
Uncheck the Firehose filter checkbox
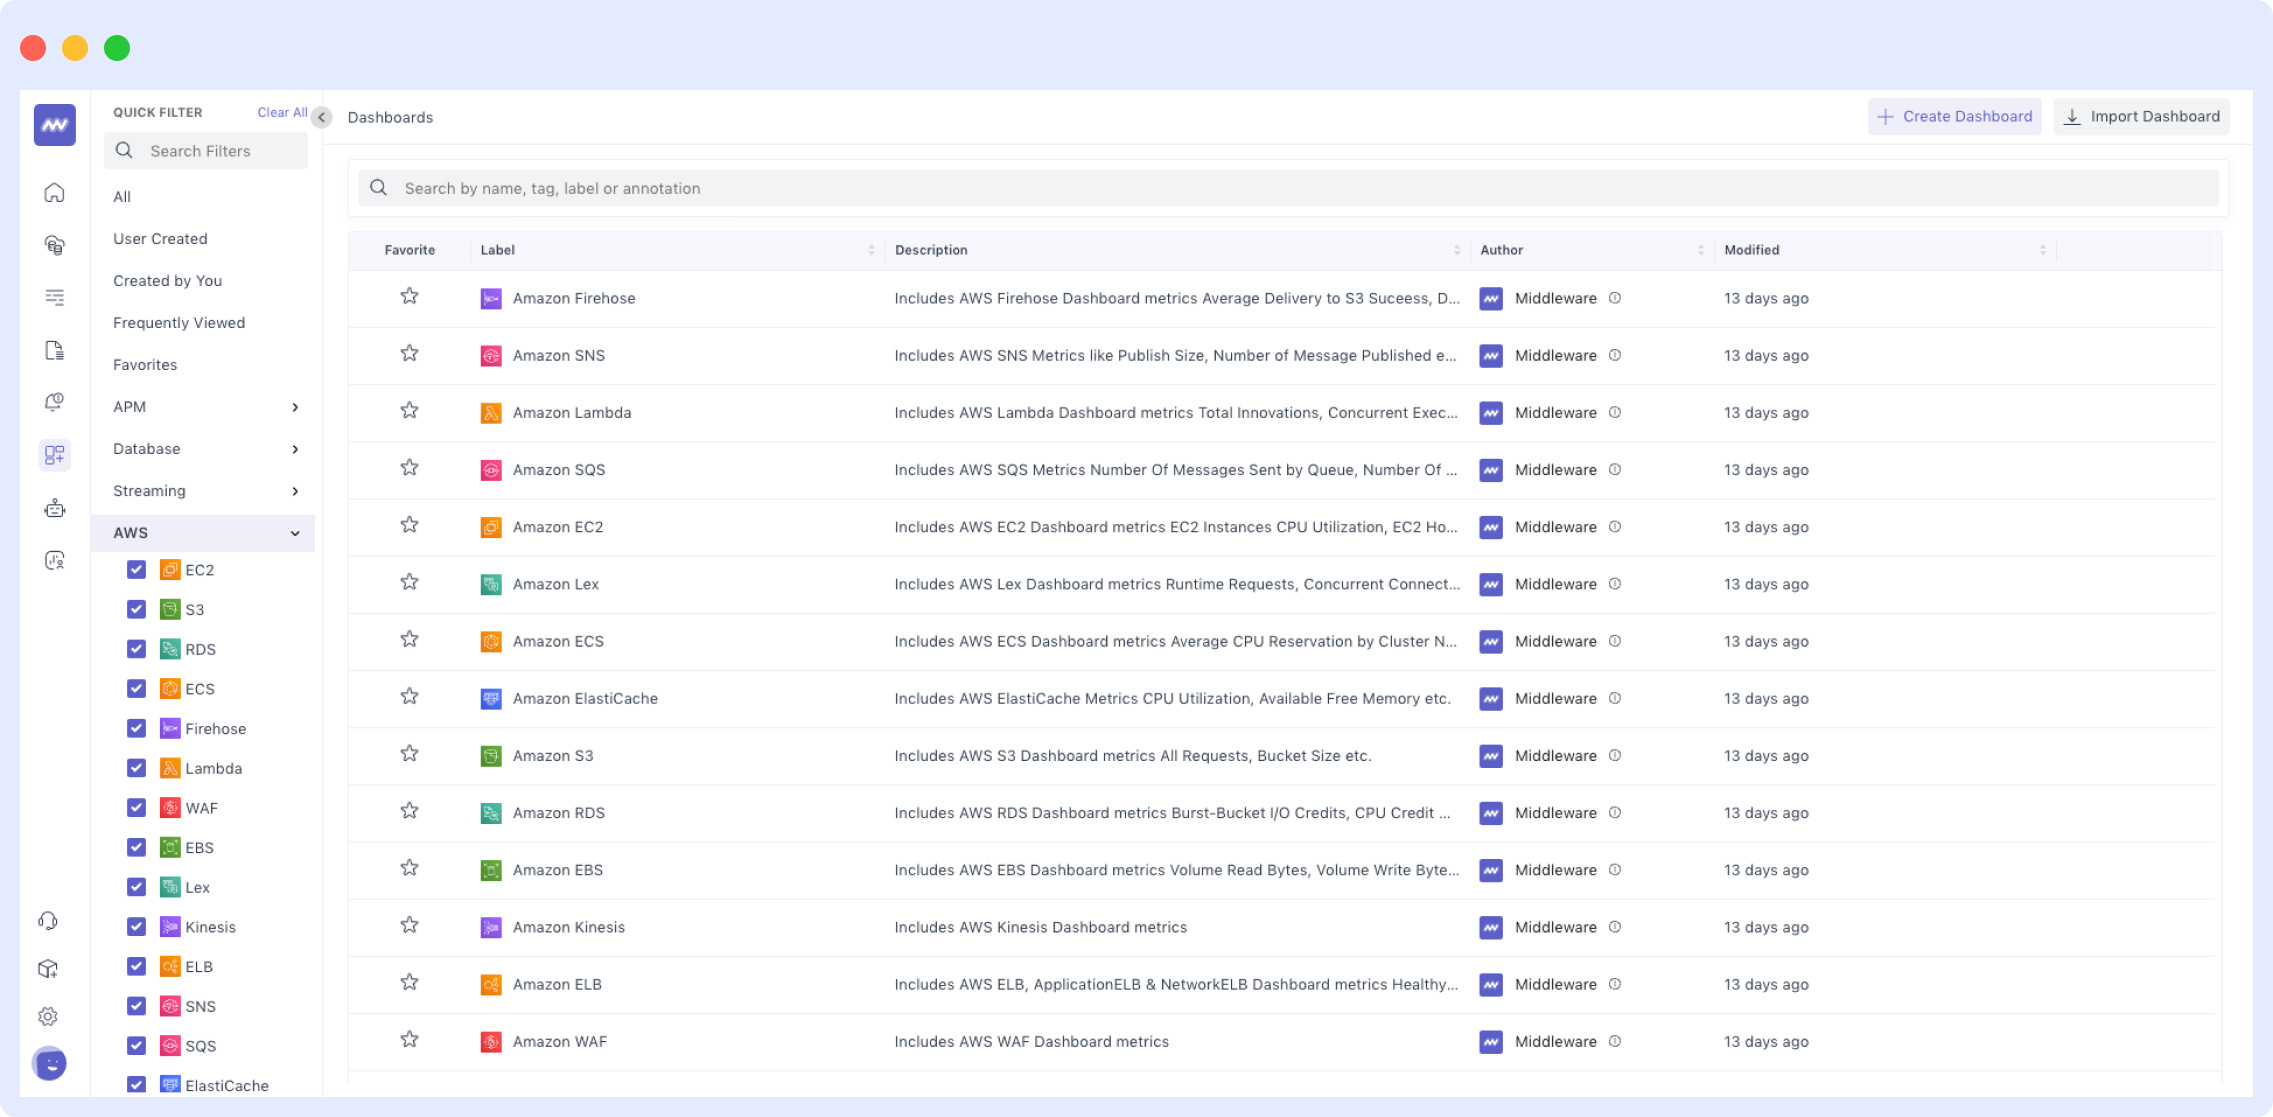137,728
